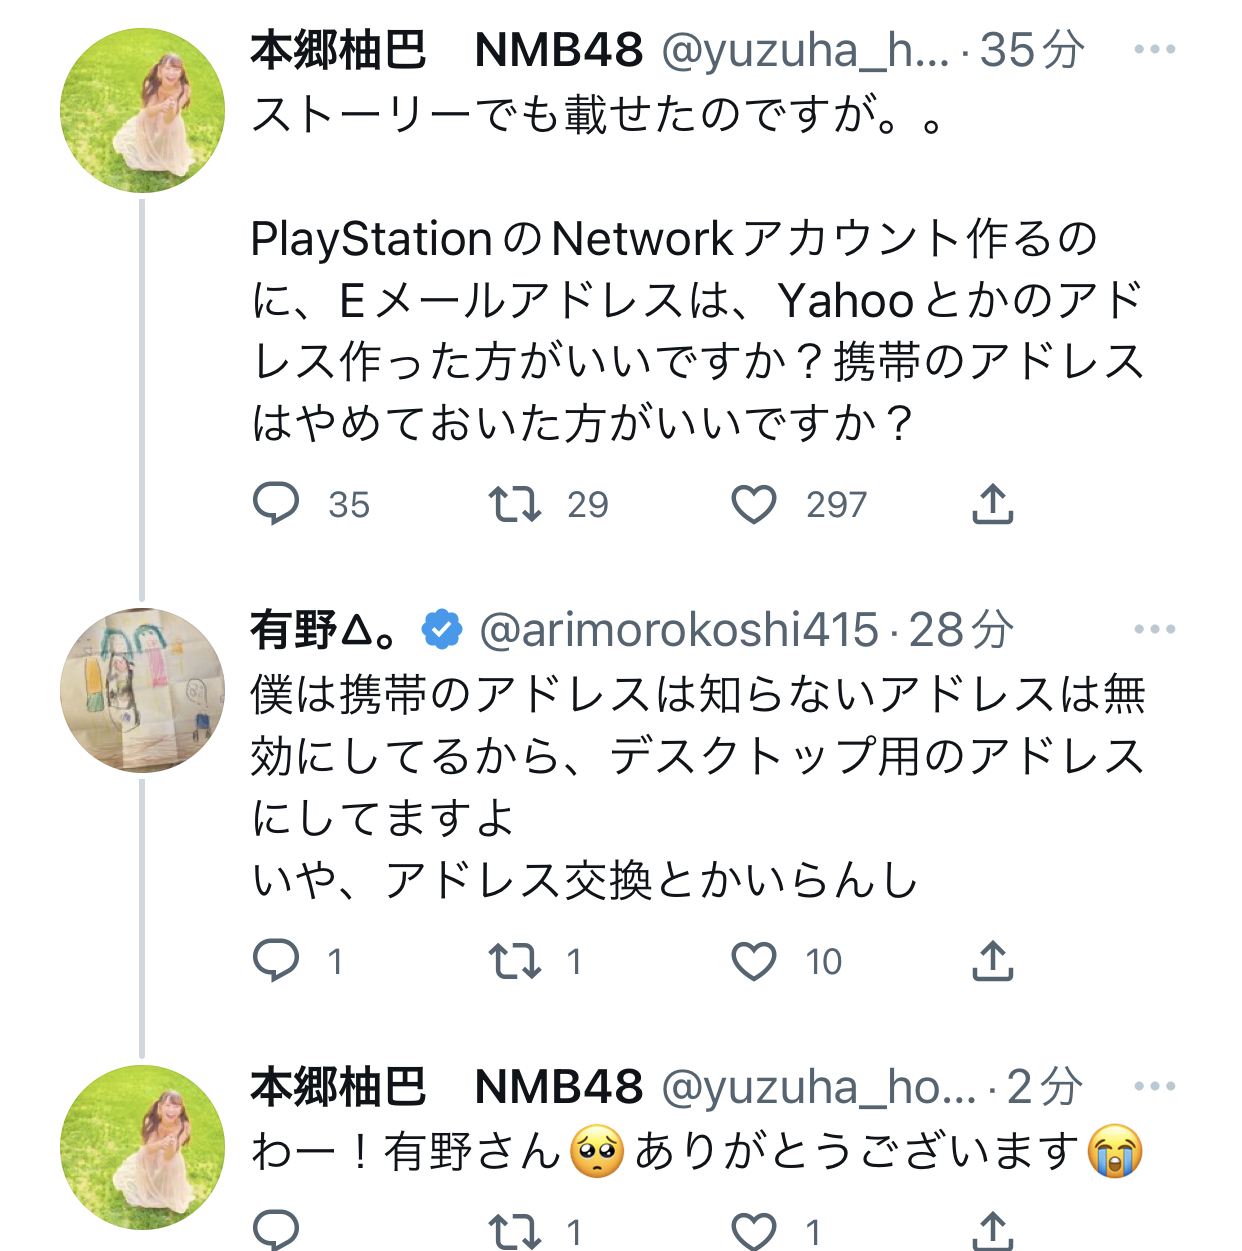The width and height of the screenshot is (1242, 1251).
Task: Open the bottom tweet's profile avatar
Action: [x=142, y=1147]
